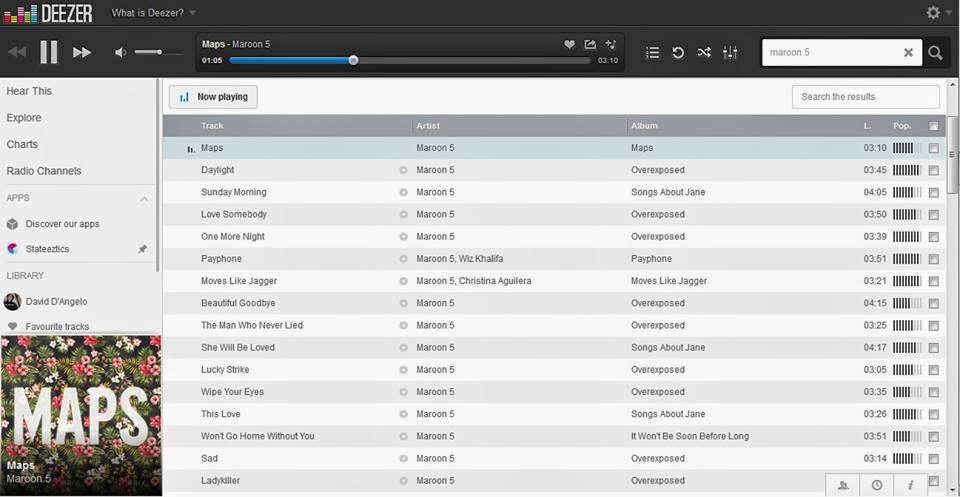The width and height of the screenshot is (960, 497).
Task: Expand the What is Deezer? dropdown
Action: pos(154,12)
